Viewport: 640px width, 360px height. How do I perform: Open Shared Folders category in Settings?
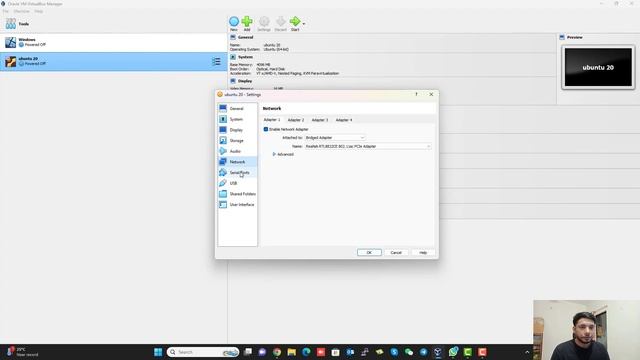click(x=238, y=193)
